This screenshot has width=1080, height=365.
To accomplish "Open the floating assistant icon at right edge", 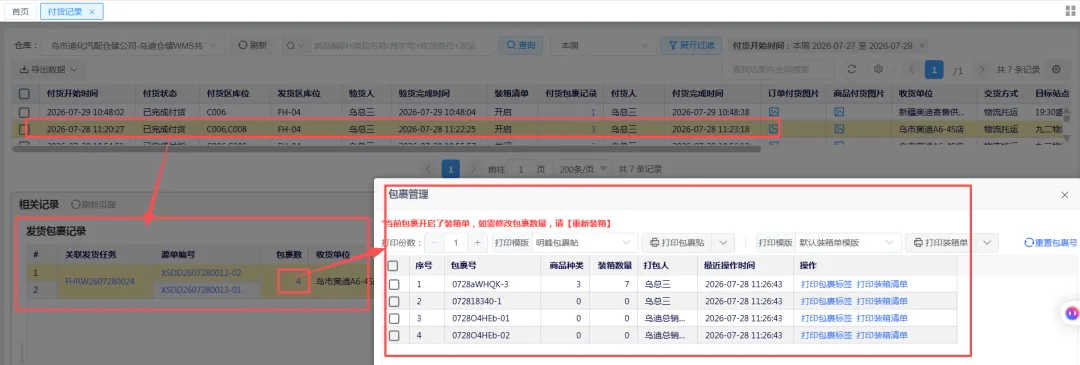I will (x=1071, y=312).
